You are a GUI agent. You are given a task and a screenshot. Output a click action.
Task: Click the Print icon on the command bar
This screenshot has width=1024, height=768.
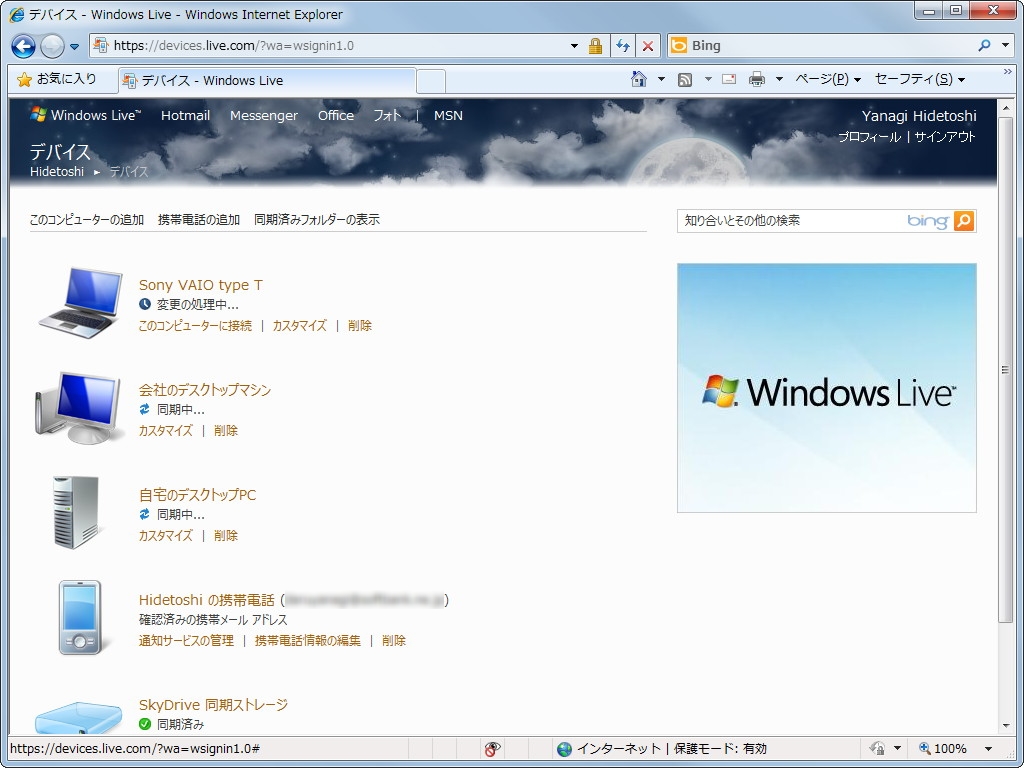click(757, 78)
